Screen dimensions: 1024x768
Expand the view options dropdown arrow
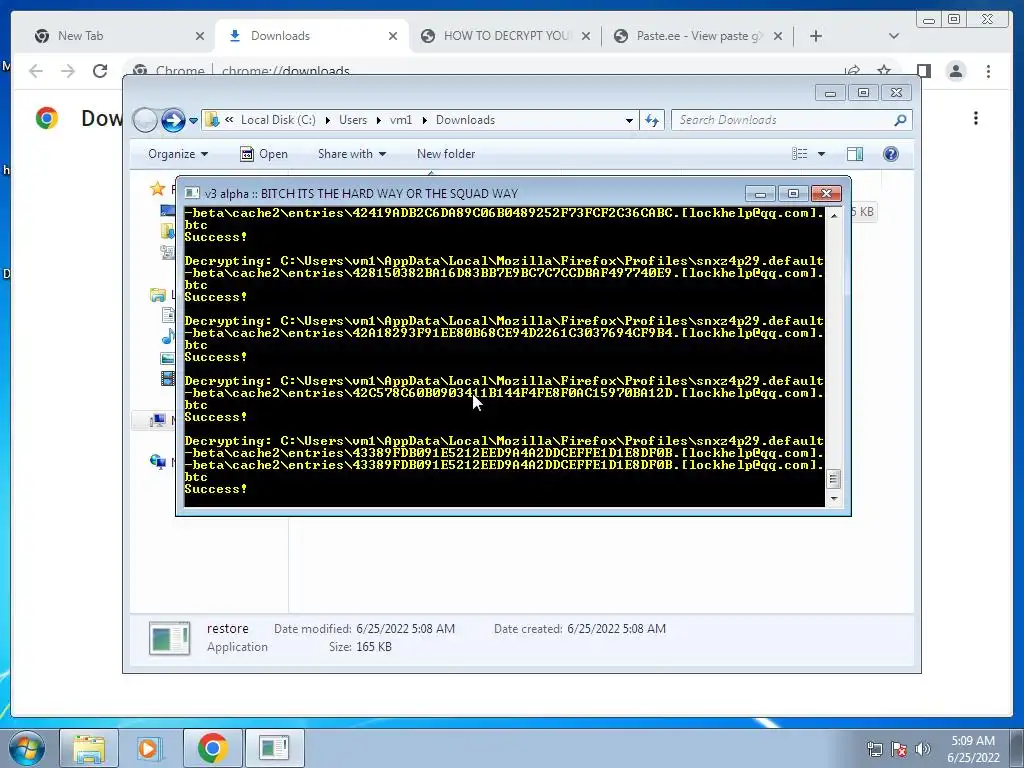(x=822, y=154)
